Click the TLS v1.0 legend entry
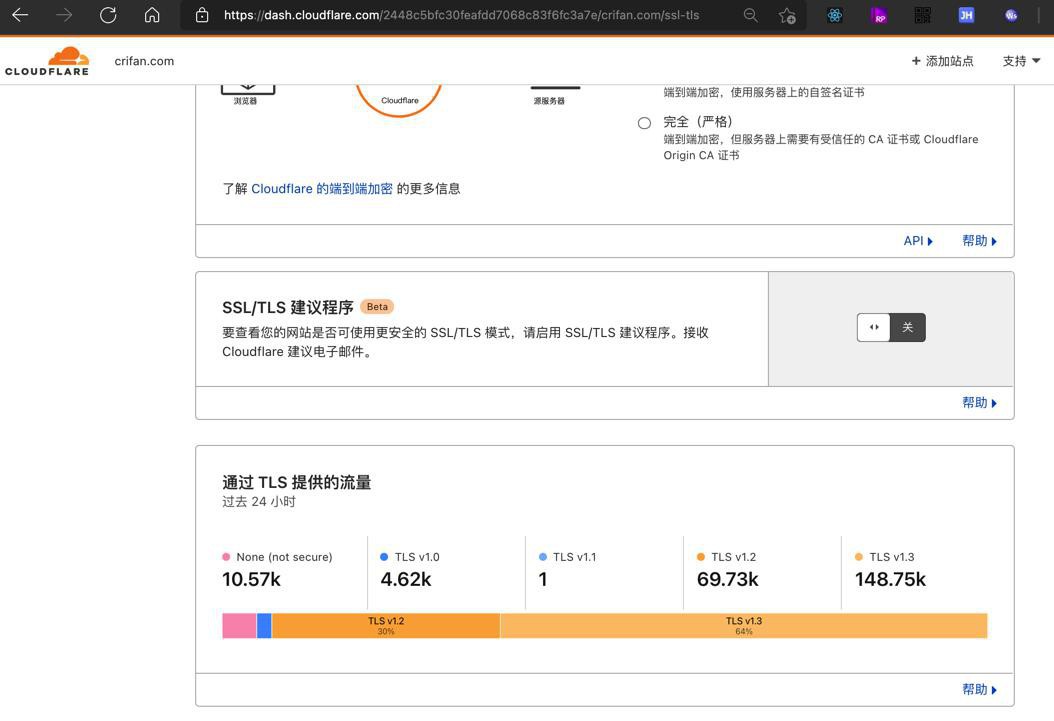The height and width of the screenshot is (721, 1054). (410, 557)
